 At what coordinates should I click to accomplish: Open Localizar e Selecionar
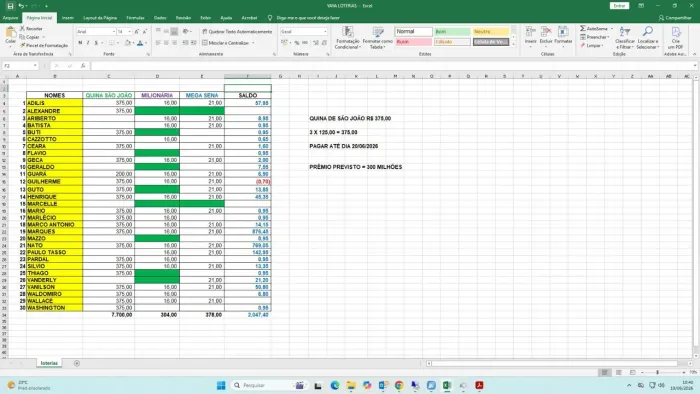(647, 37)
